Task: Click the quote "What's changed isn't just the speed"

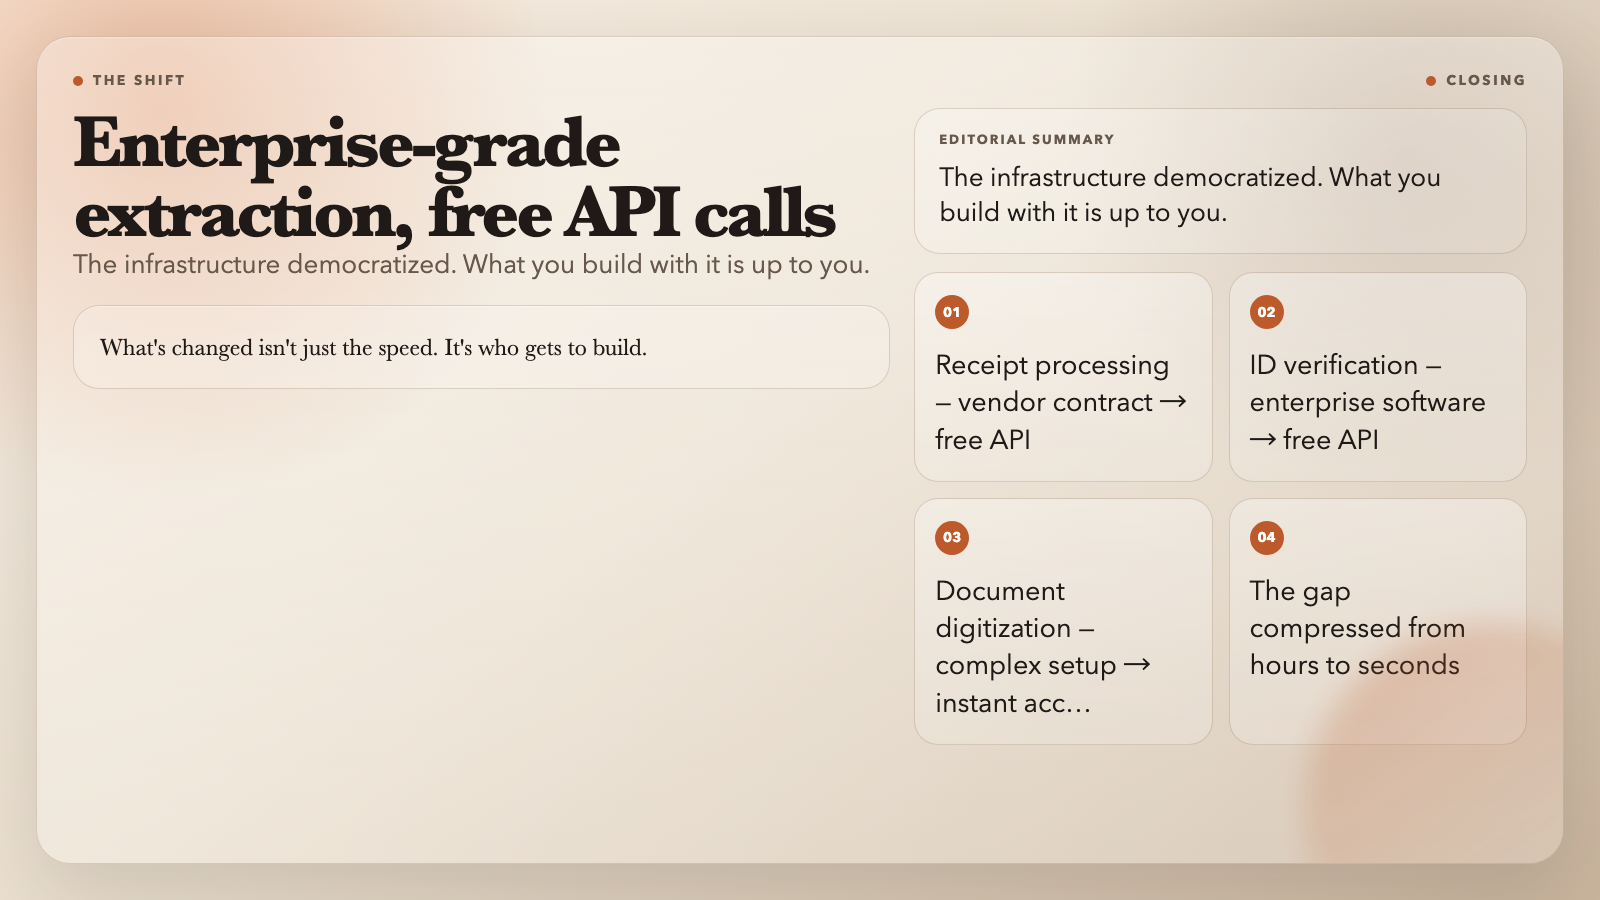Action: (x=373, y=347)
